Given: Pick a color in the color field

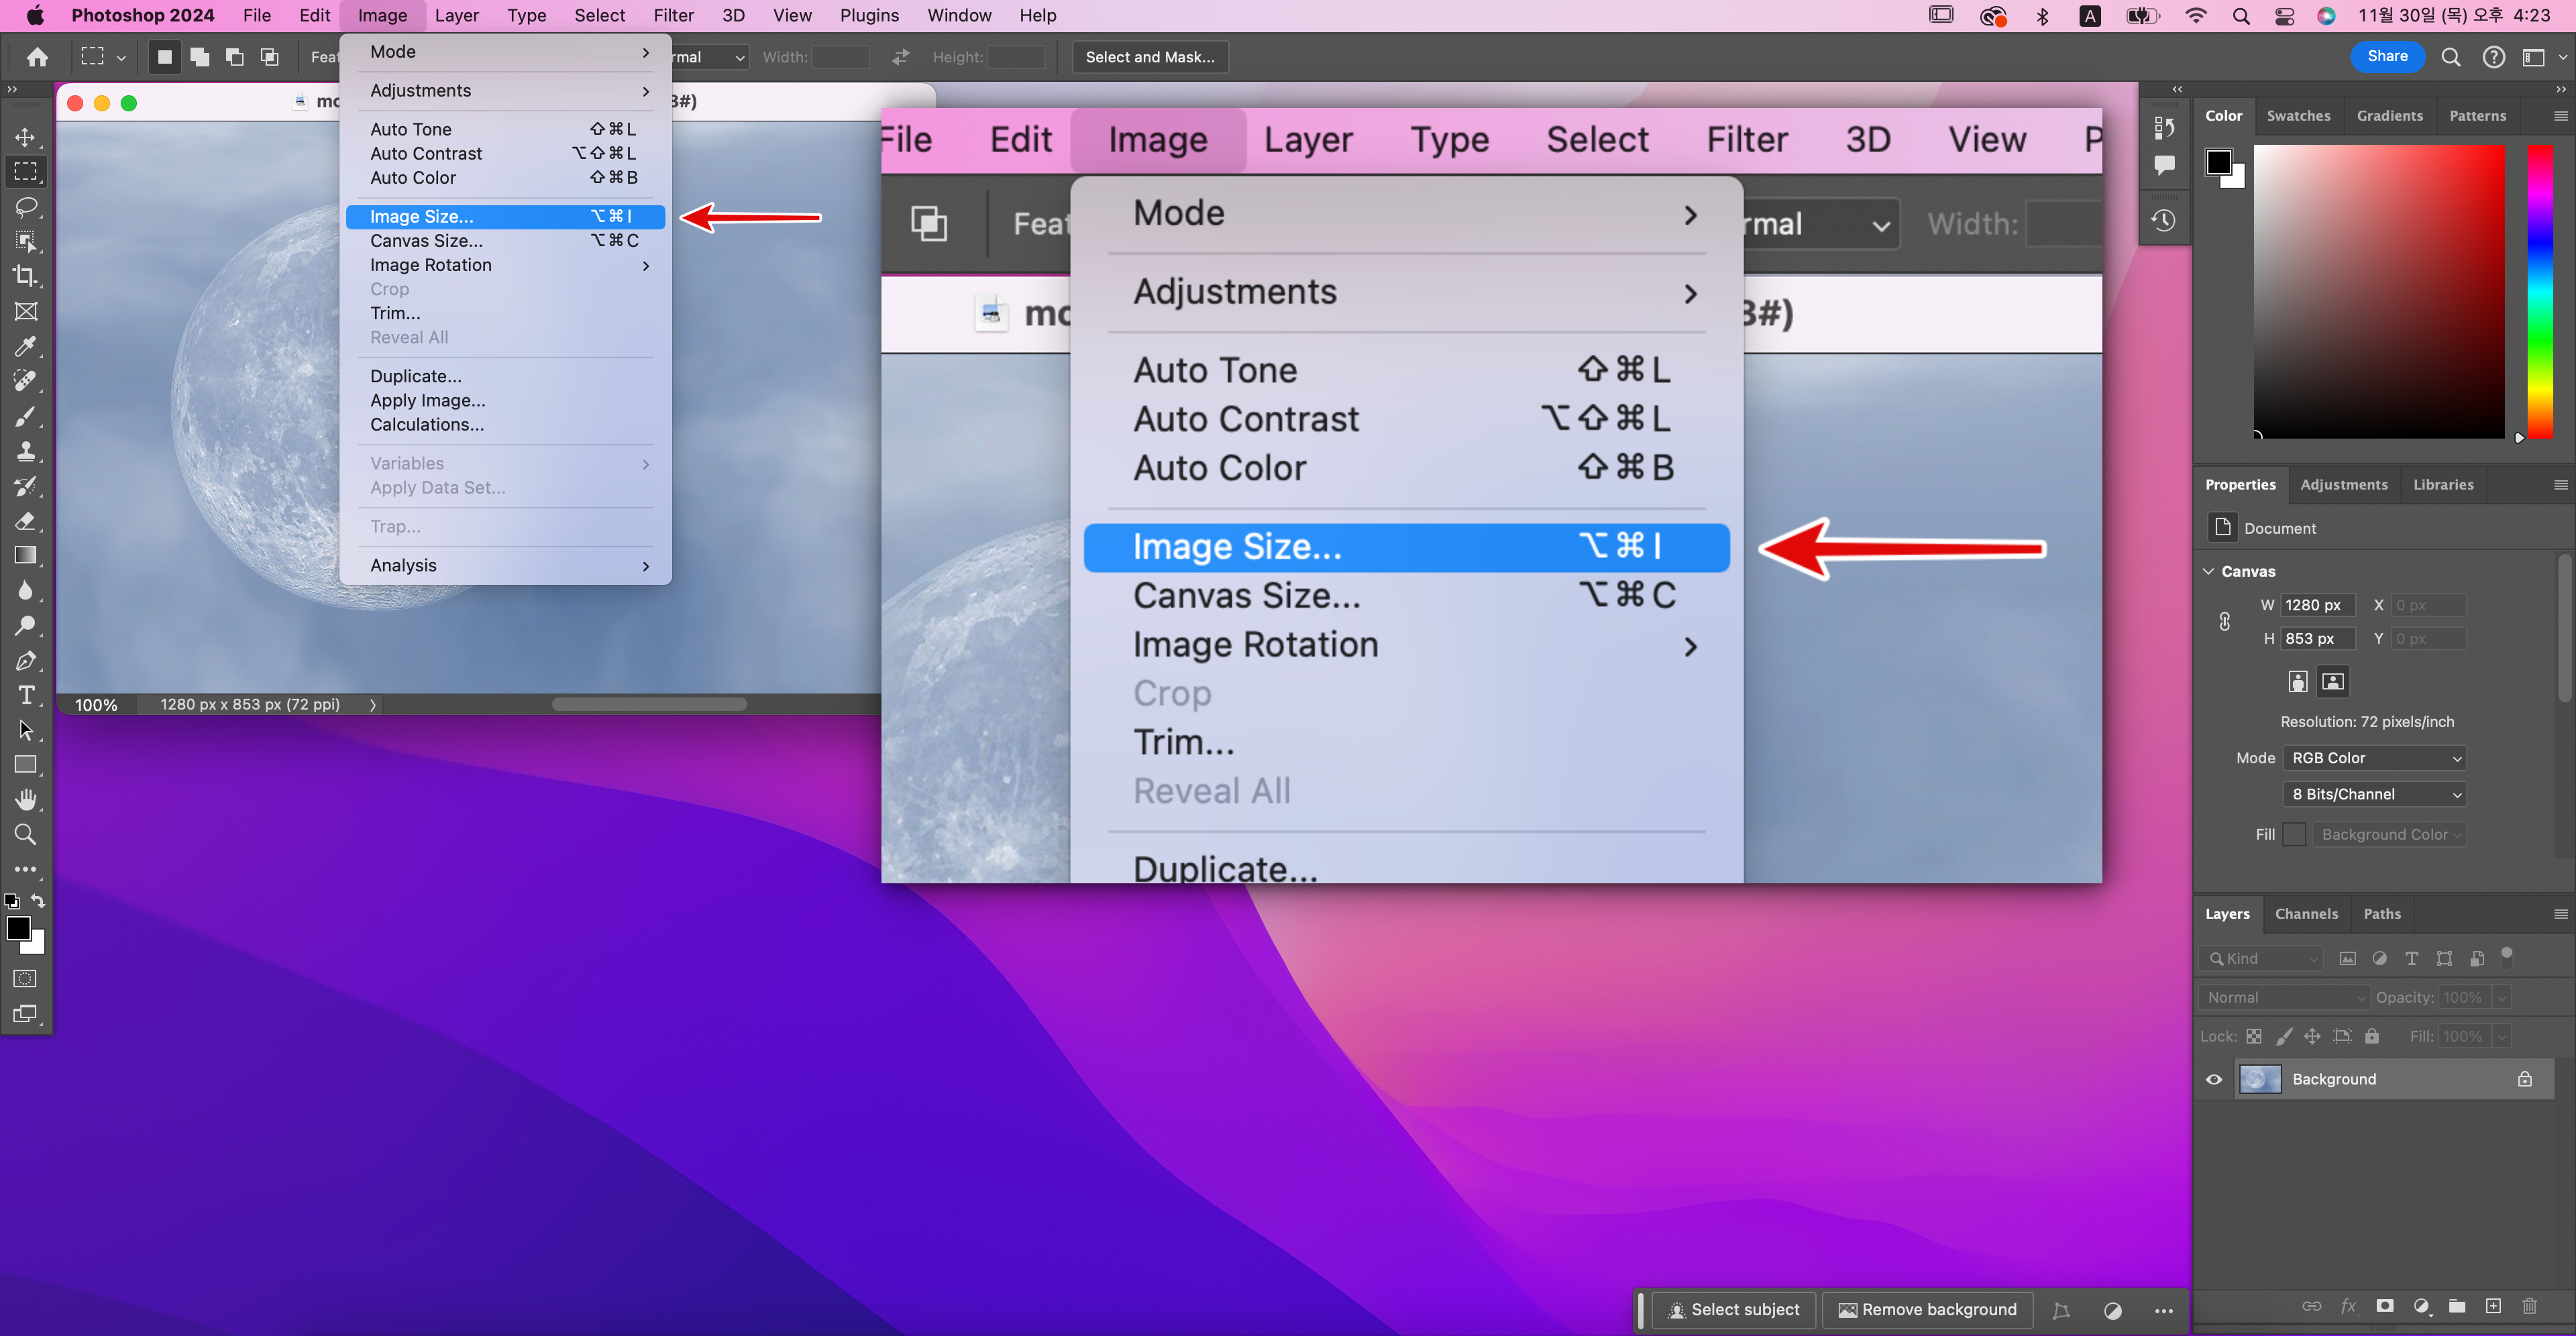Looking at the screenshot, I should pos(2378,291).
